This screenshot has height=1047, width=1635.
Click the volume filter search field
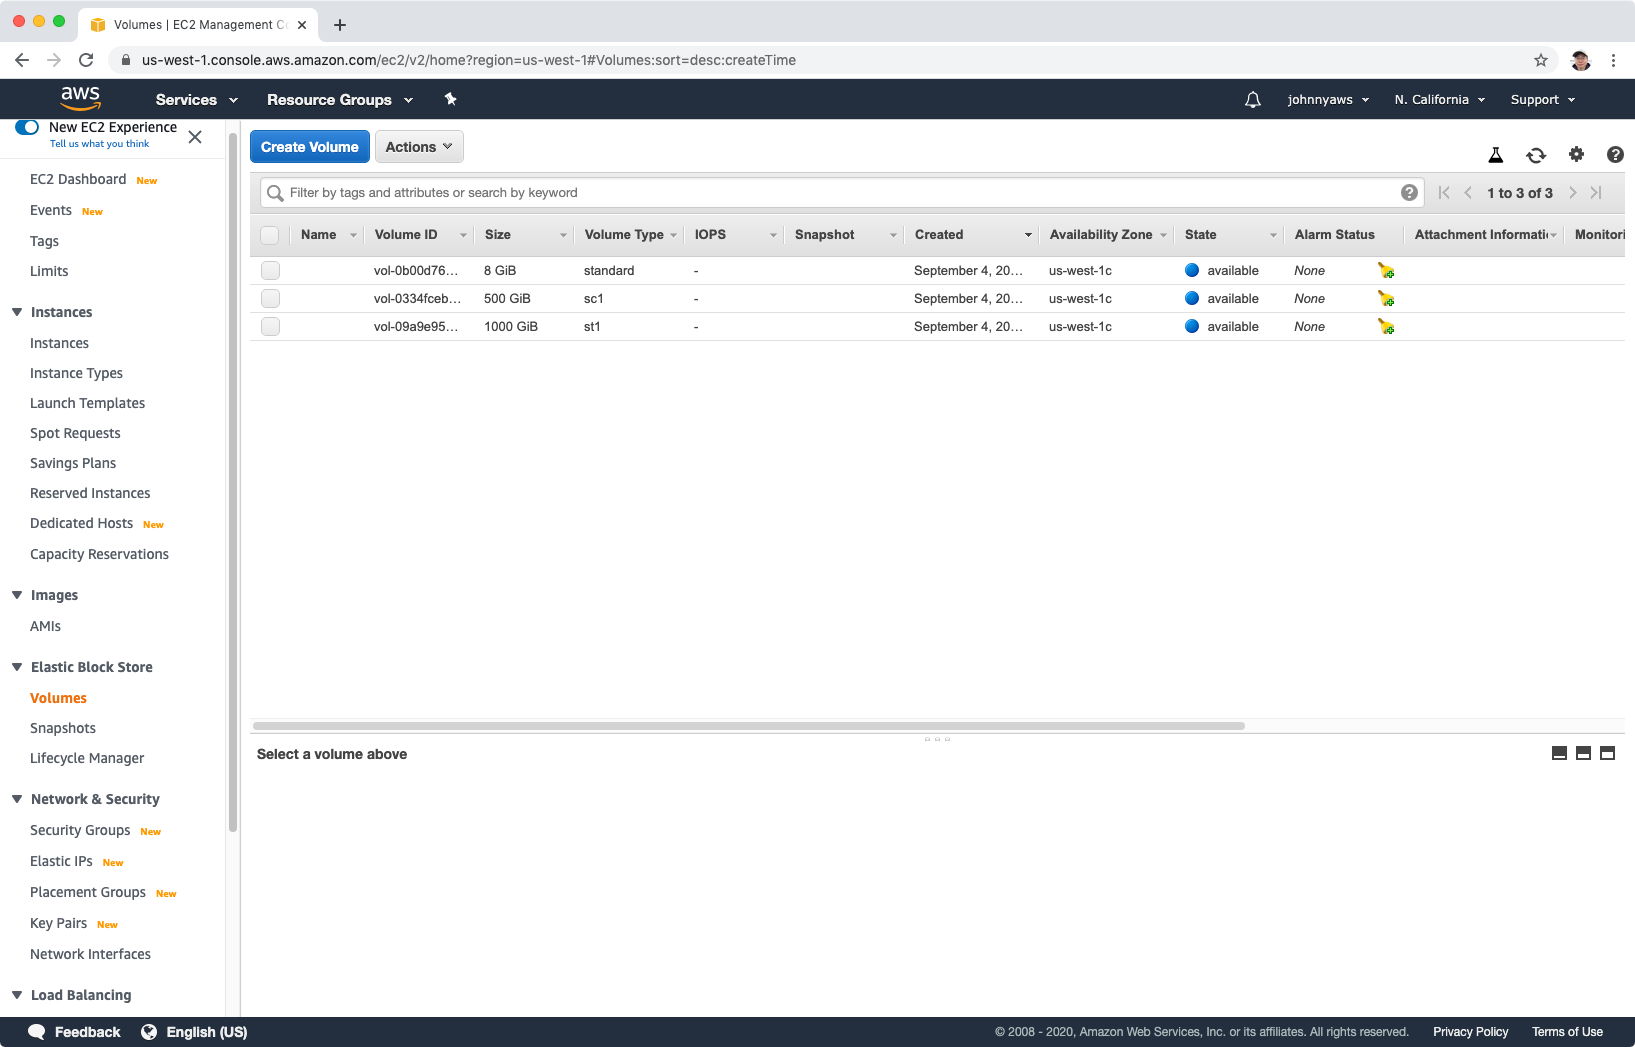tap(842, 193)
